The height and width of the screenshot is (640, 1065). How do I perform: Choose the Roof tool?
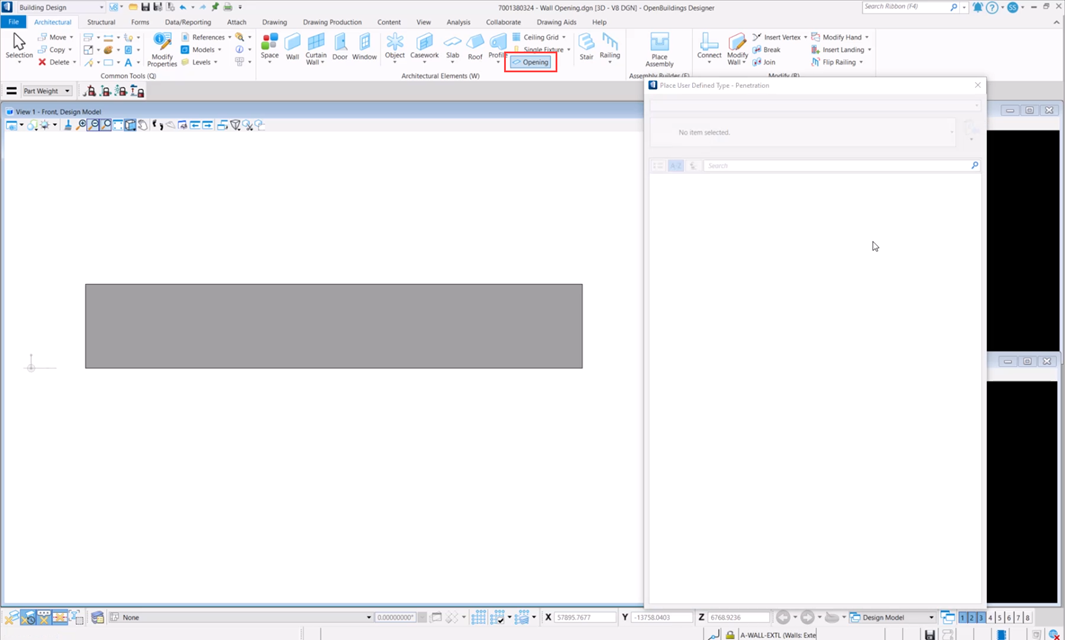475,47
